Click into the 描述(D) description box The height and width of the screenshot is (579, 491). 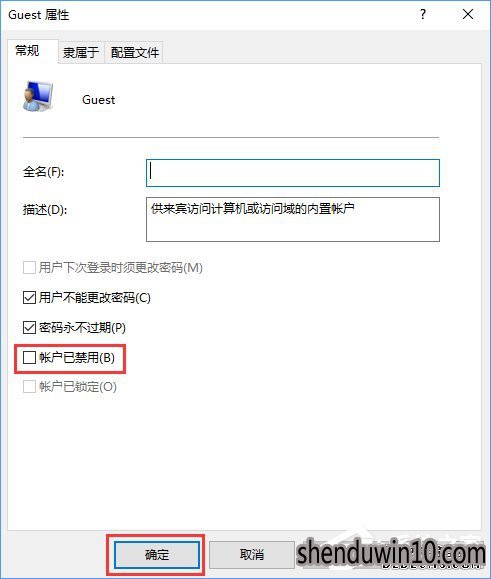point(293,219)
